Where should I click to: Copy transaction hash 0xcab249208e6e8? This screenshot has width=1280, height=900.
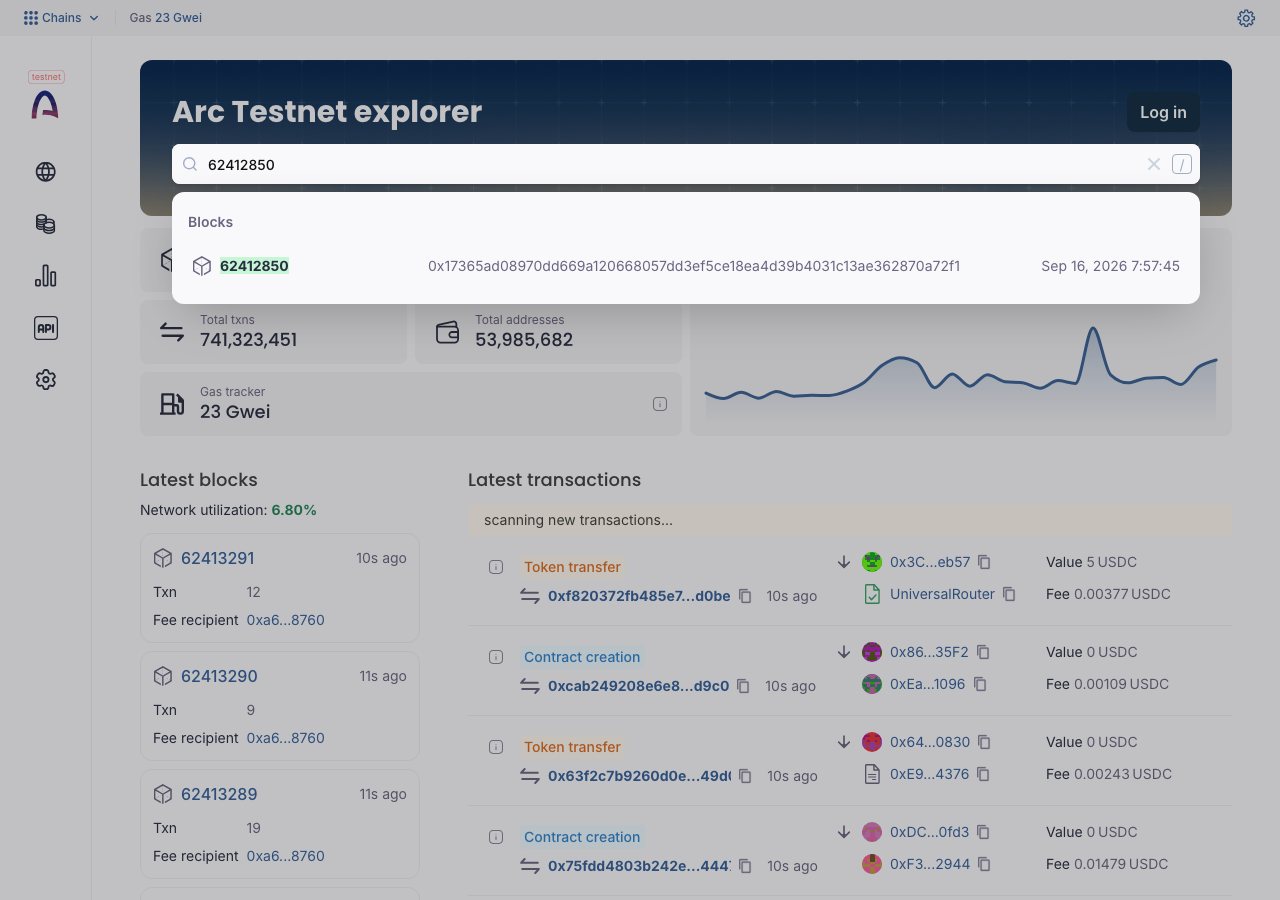coord(743,686)
